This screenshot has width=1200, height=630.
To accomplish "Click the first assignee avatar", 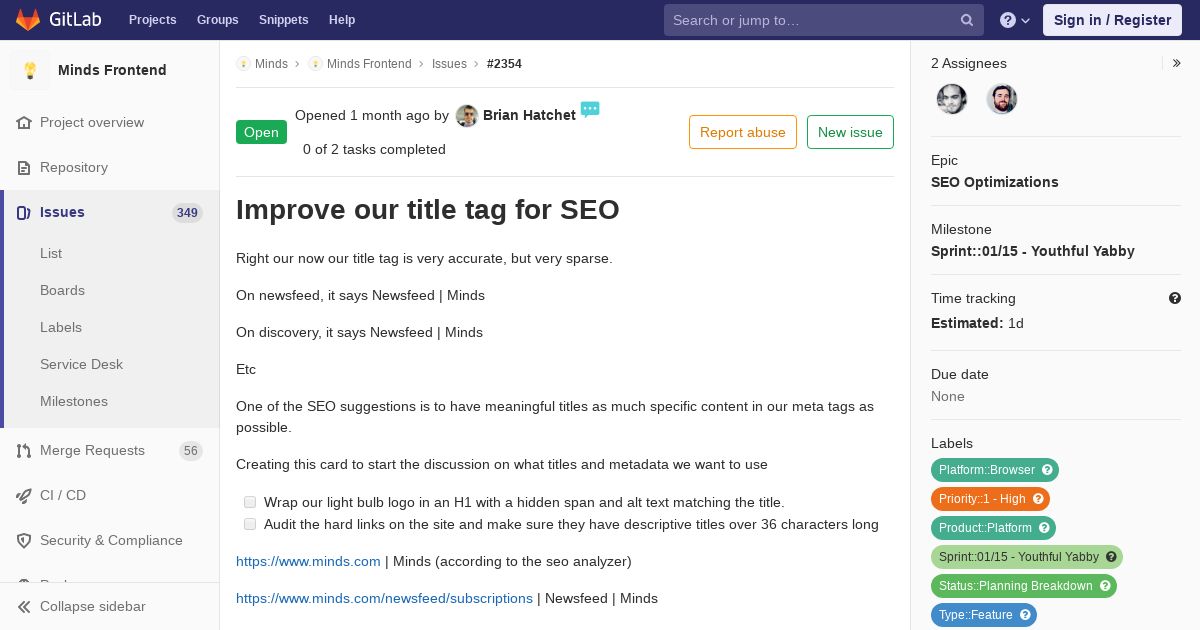I will pos(952,99).
